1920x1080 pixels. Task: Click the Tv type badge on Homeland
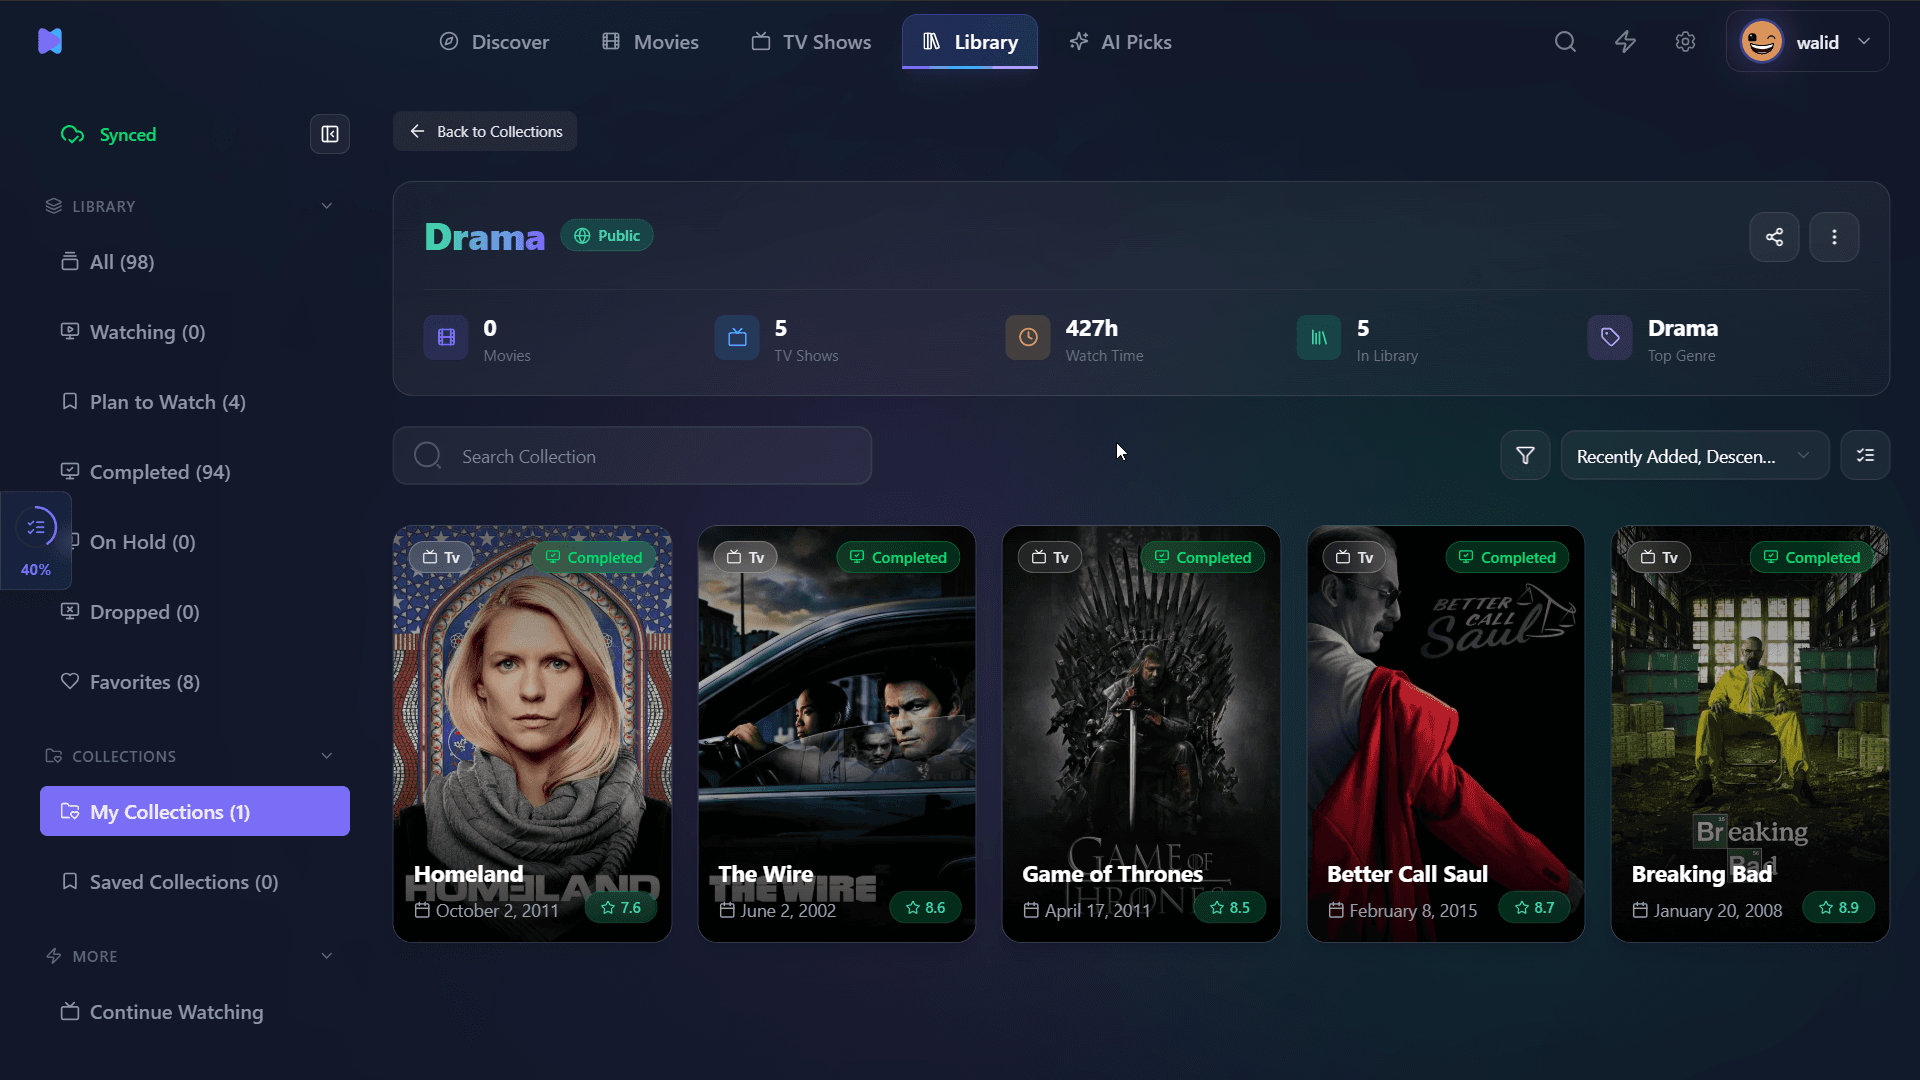point(441,557)
